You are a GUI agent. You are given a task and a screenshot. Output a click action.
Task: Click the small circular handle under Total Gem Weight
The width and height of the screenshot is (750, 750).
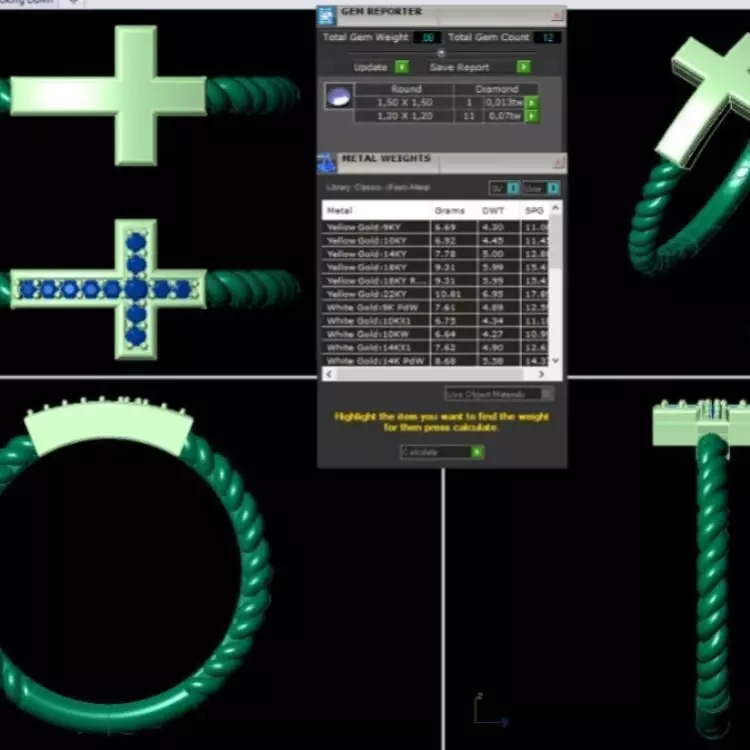coord(441,53)
